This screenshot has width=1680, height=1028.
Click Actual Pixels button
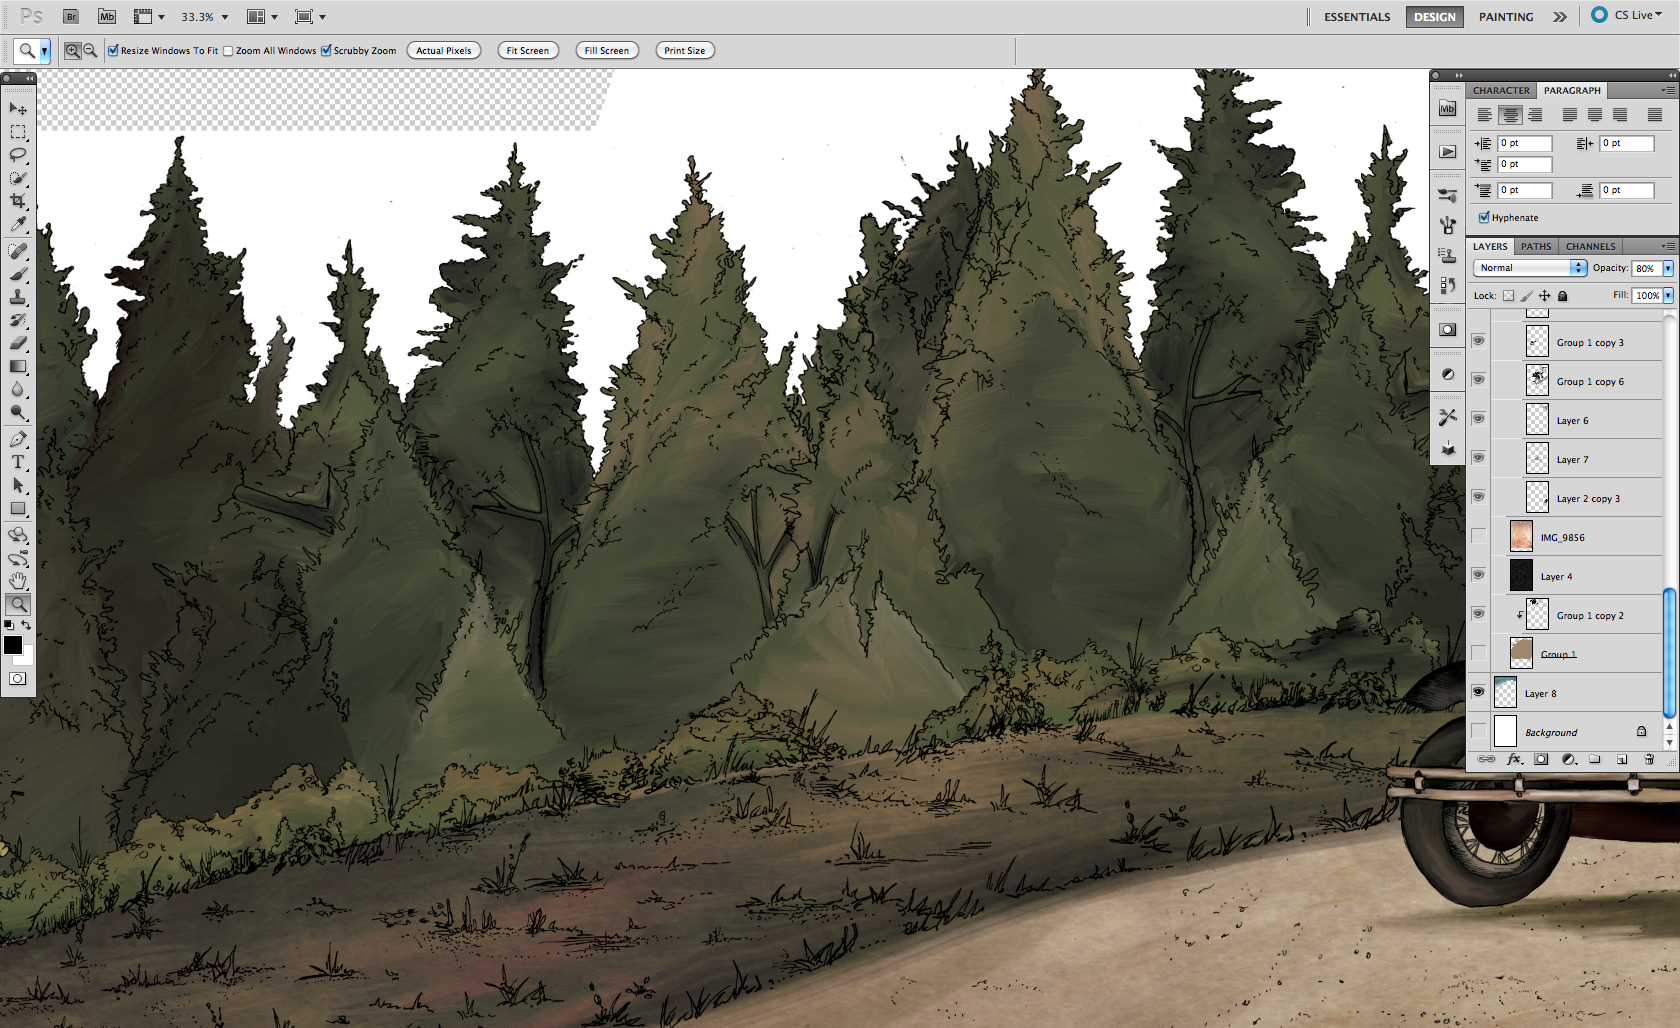444,51
